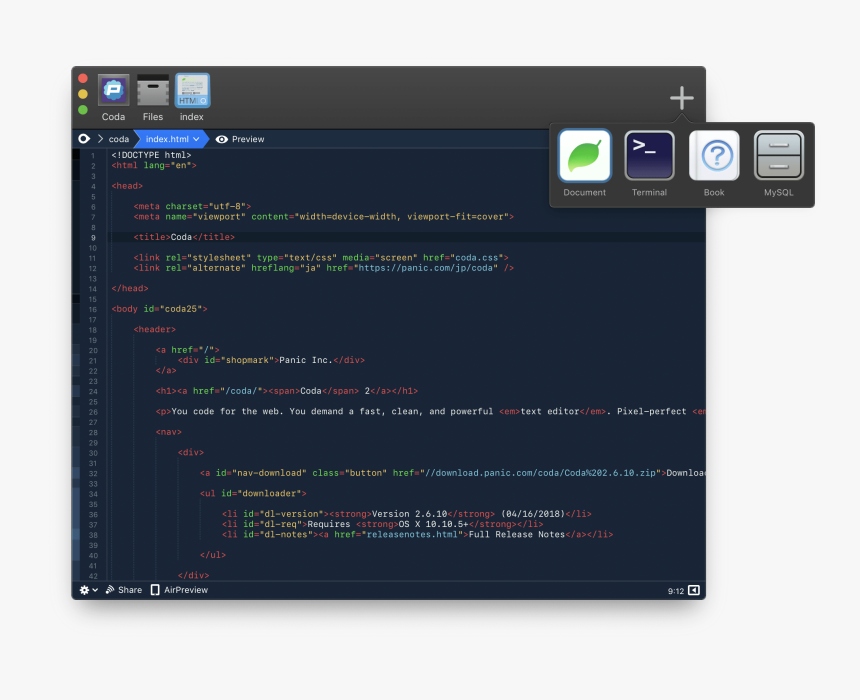Click line number 24 in gutter

[x=93, y=392]
